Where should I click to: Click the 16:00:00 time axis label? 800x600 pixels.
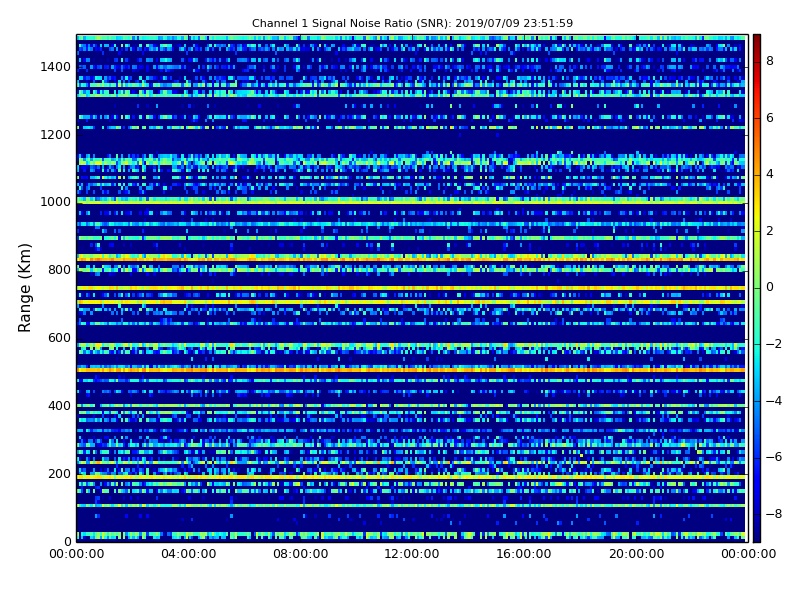click(x=523, y=554)
